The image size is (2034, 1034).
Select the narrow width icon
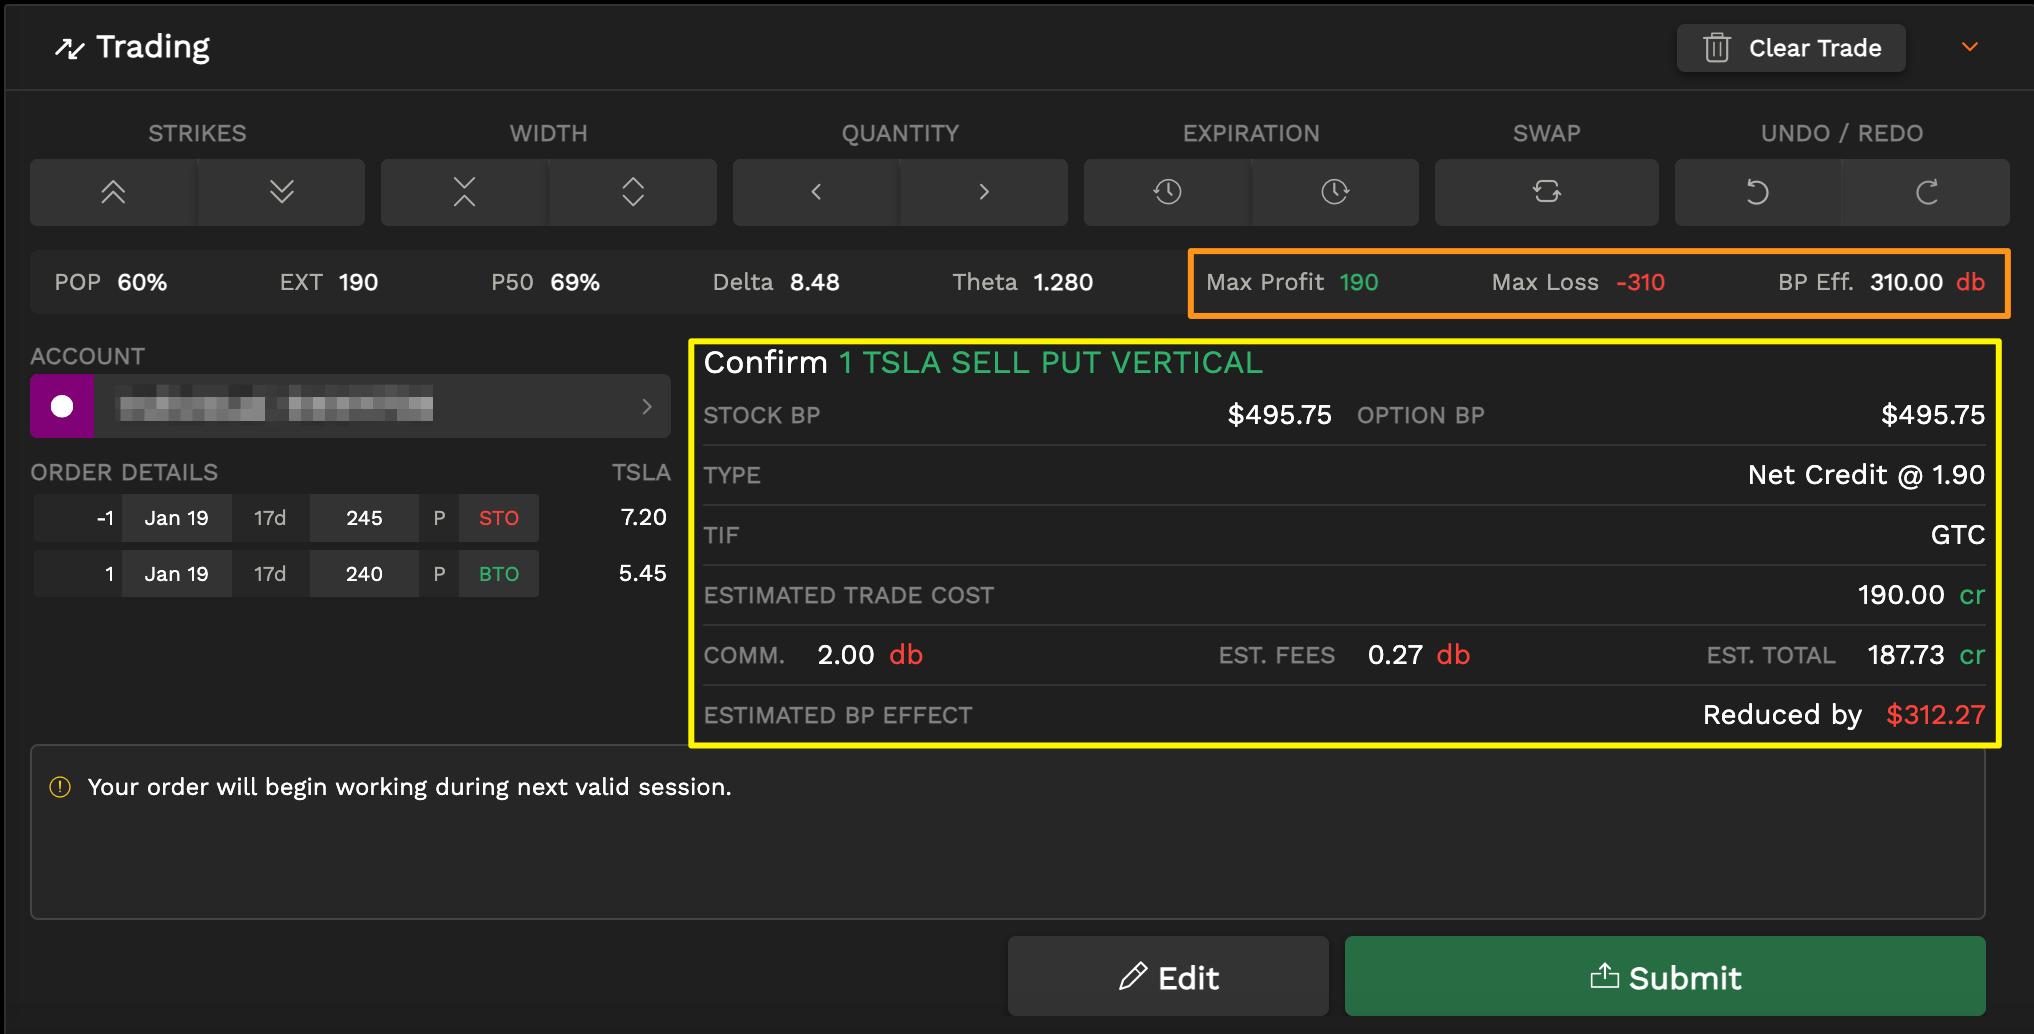point(463,192)
